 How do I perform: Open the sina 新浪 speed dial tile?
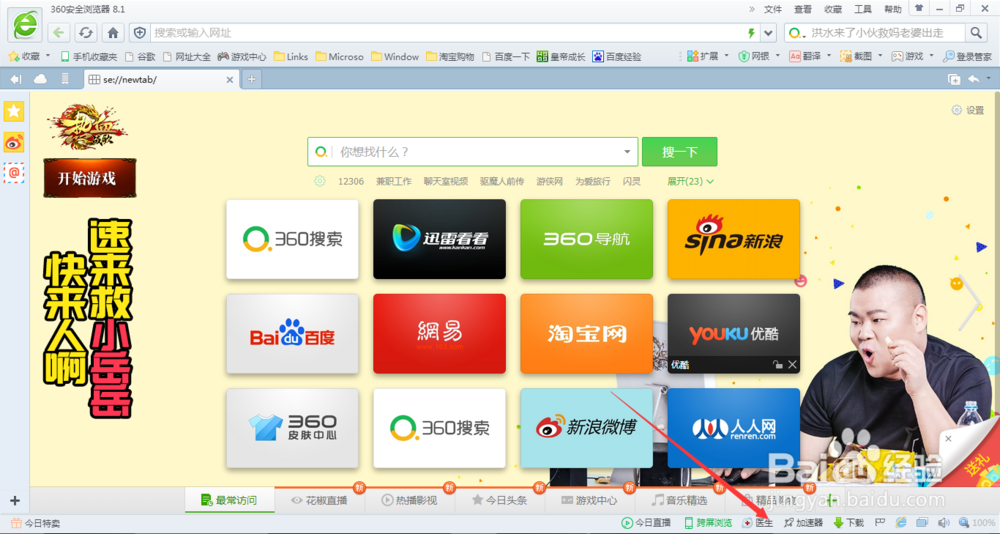pos(733,239)
